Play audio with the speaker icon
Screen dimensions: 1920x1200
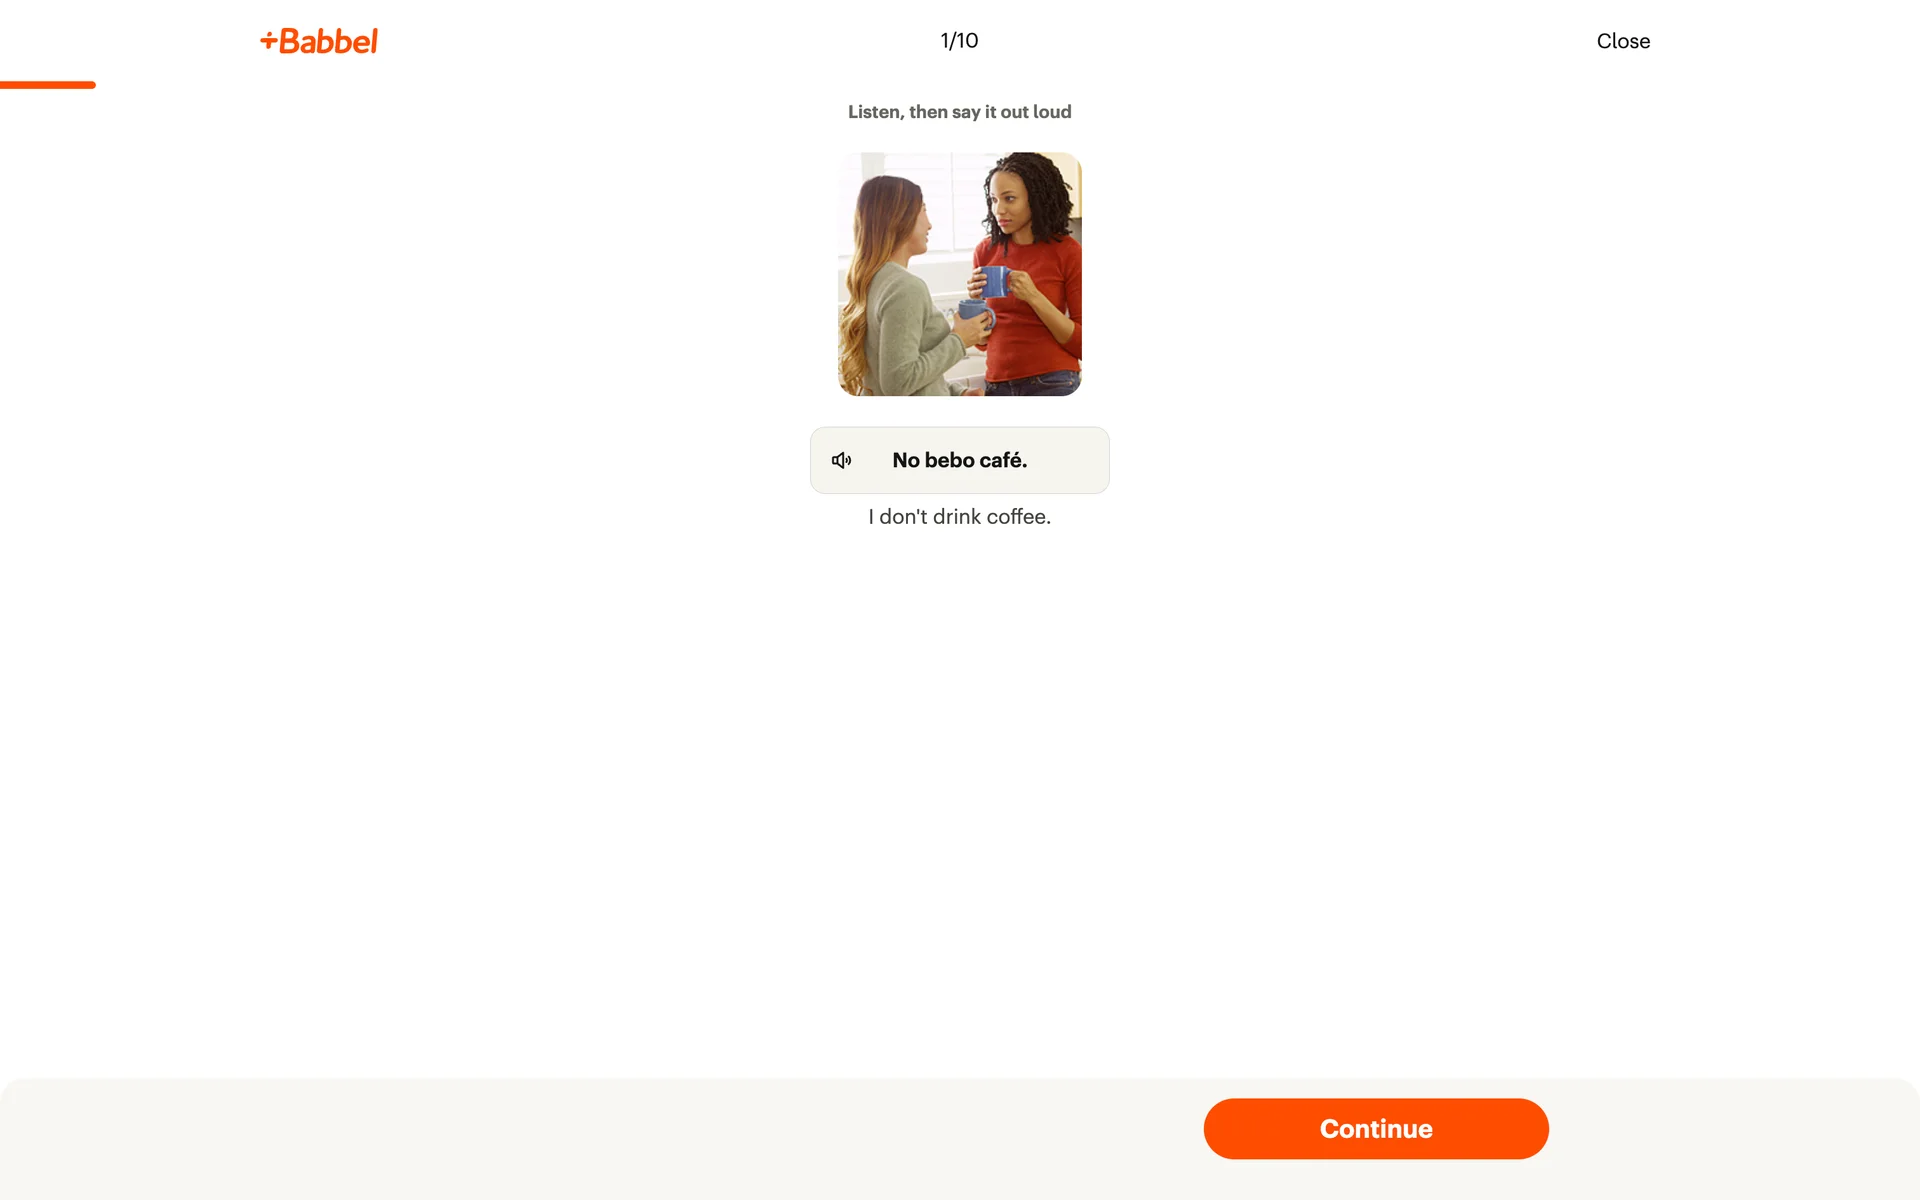tap(841, 460)
